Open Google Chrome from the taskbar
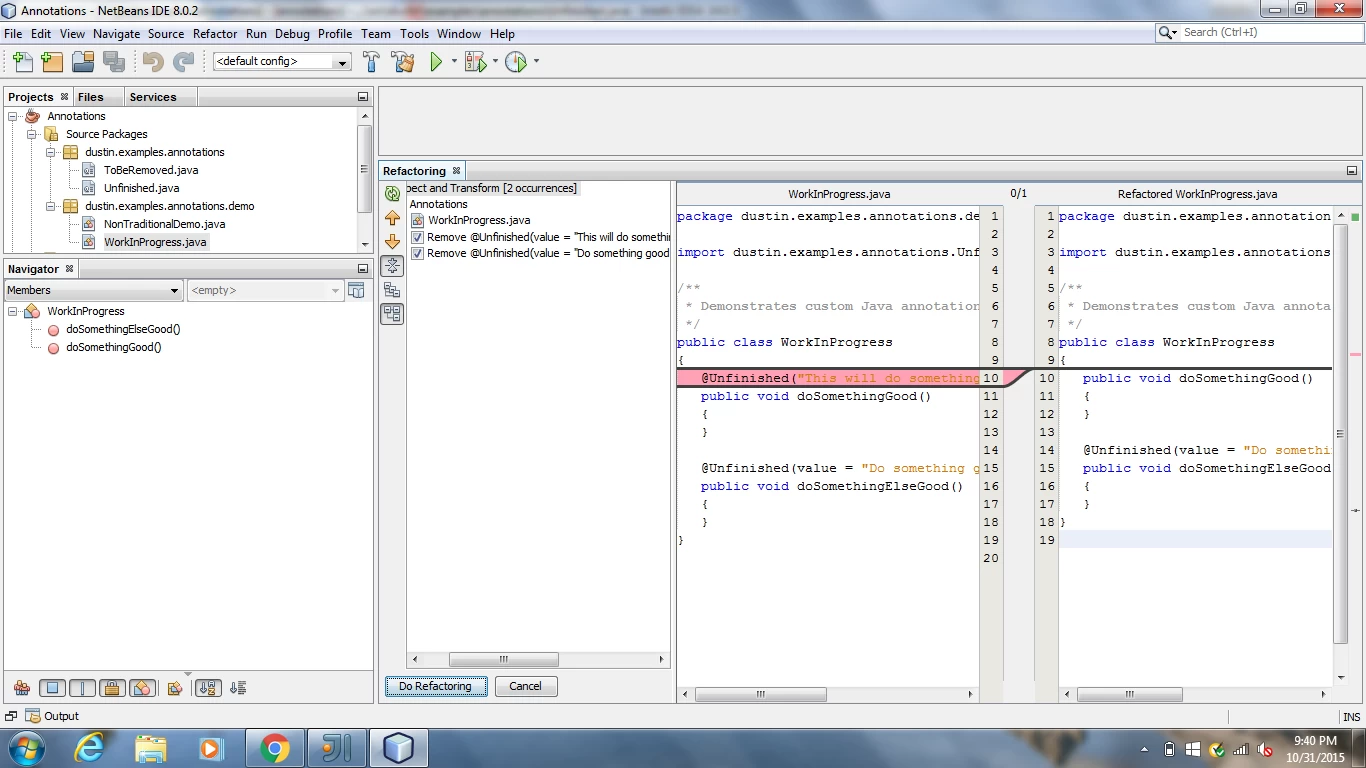The image size is (1366, 768). 274,748
